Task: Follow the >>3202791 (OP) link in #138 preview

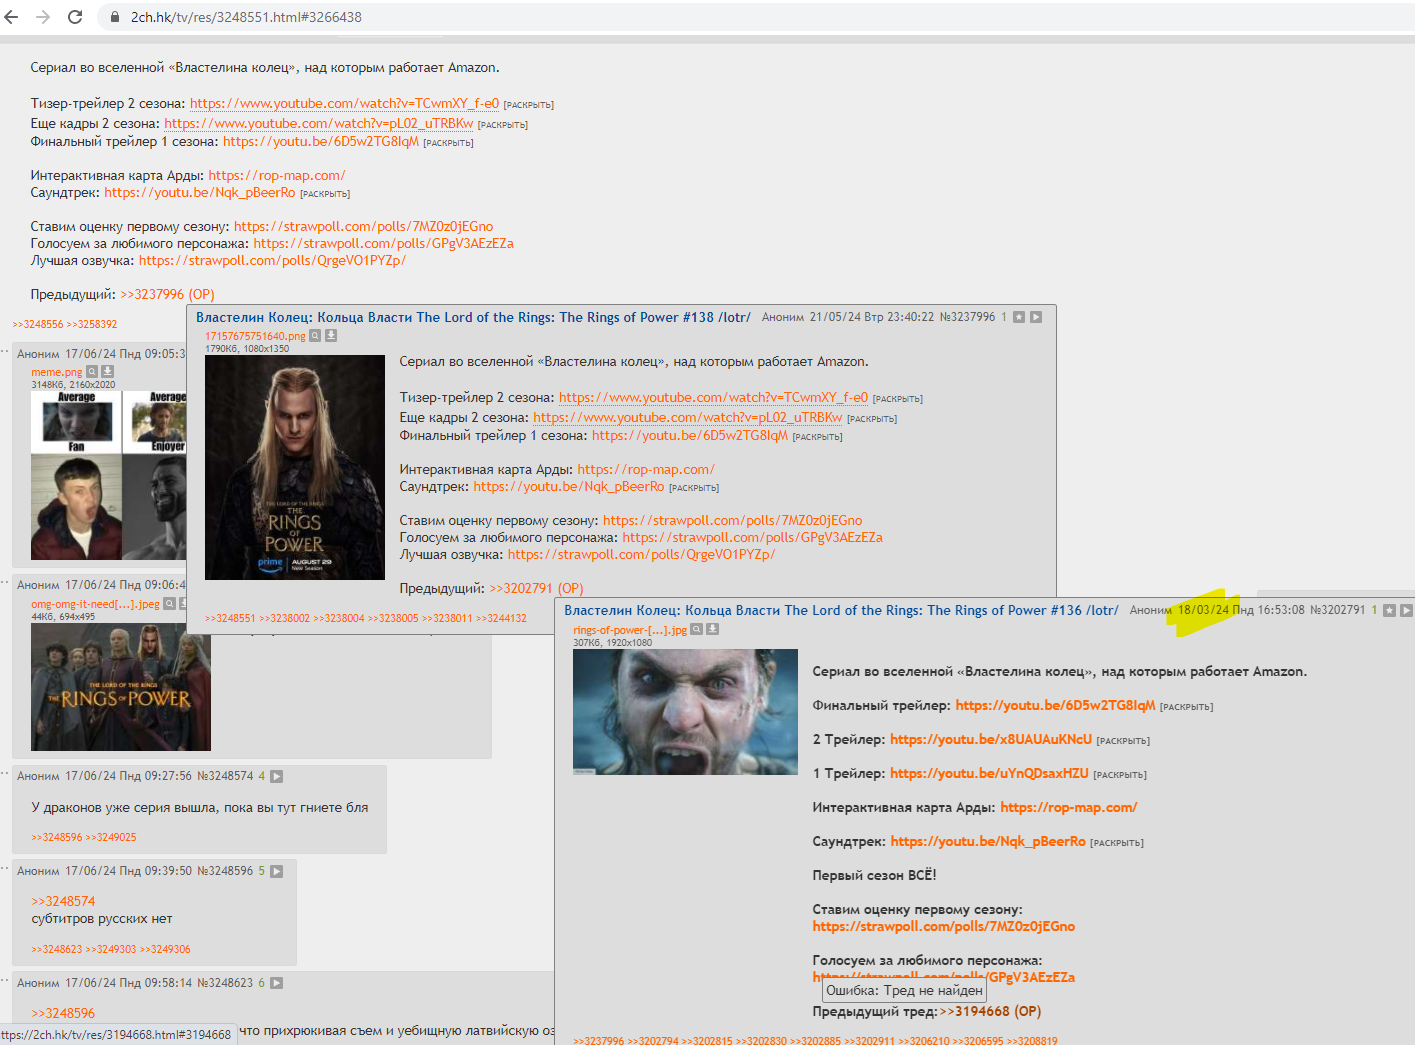Action: (x=536, y=588)
